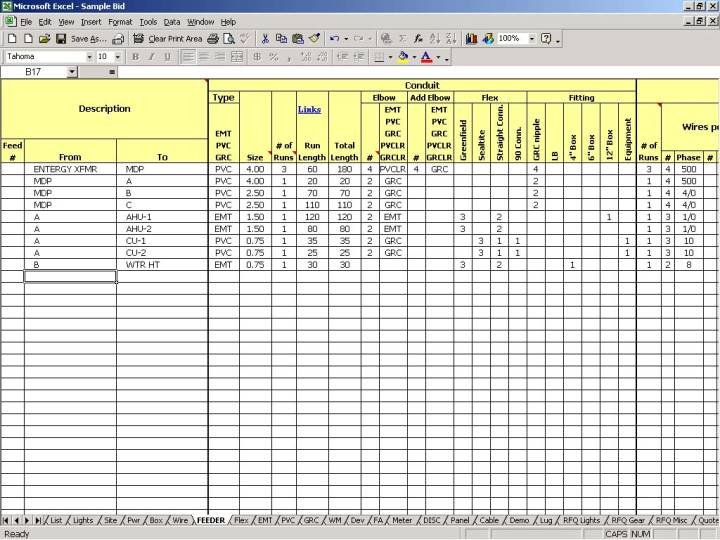The image size is (720, 540).
Task: Open the Format menu
Action: click(120, 21)
